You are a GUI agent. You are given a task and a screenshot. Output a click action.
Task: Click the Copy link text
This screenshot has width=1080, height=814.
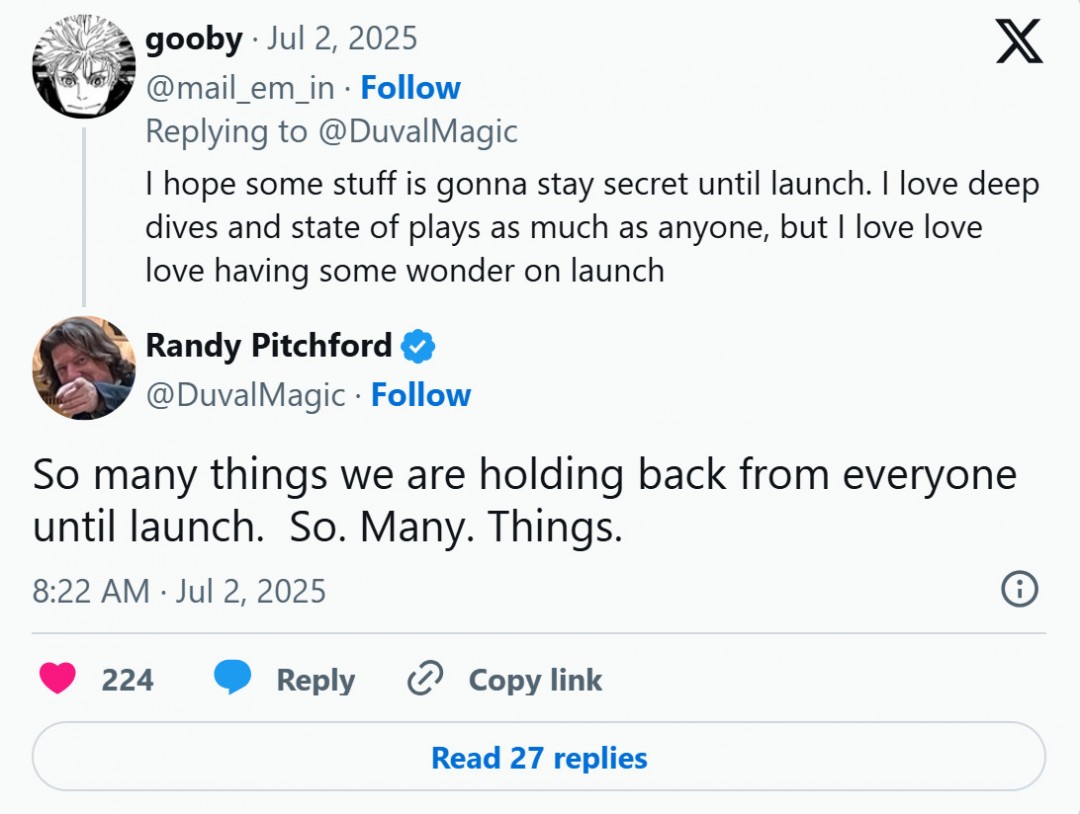(x=535, y=680)
